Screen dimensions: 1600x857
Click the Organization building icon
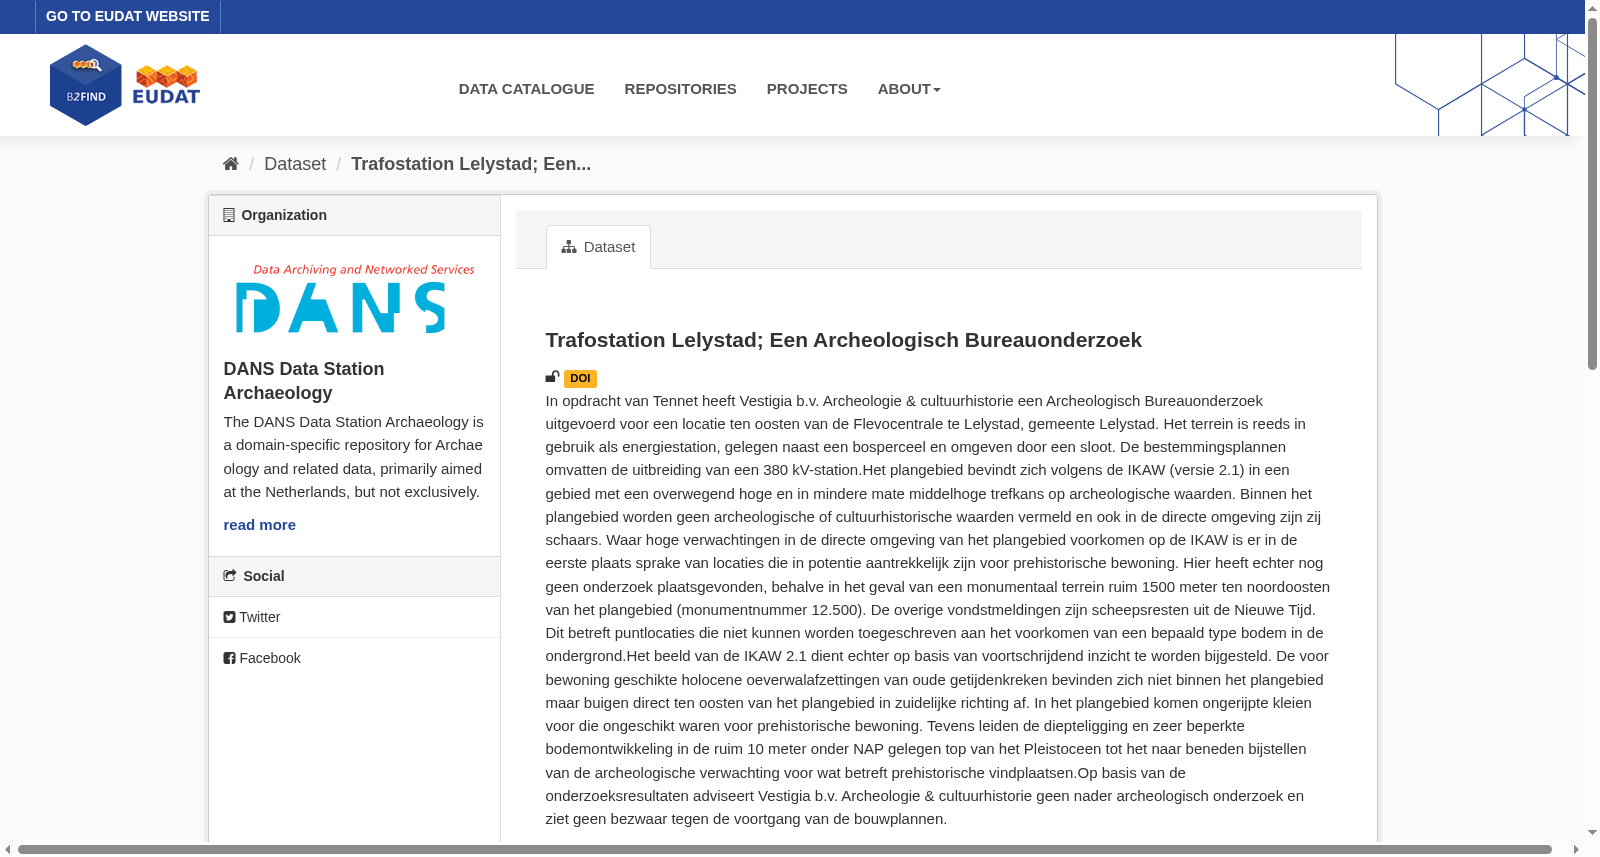229,215
